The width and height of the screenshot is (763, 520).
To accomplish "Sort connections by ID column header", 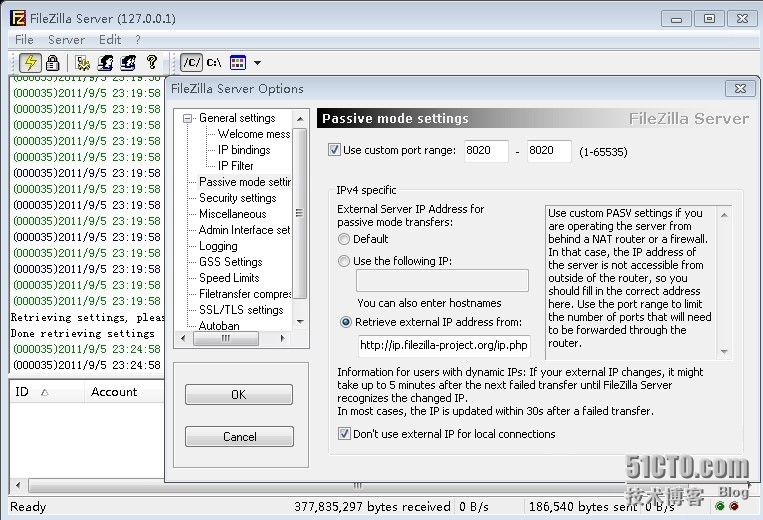I will (47, 392).
